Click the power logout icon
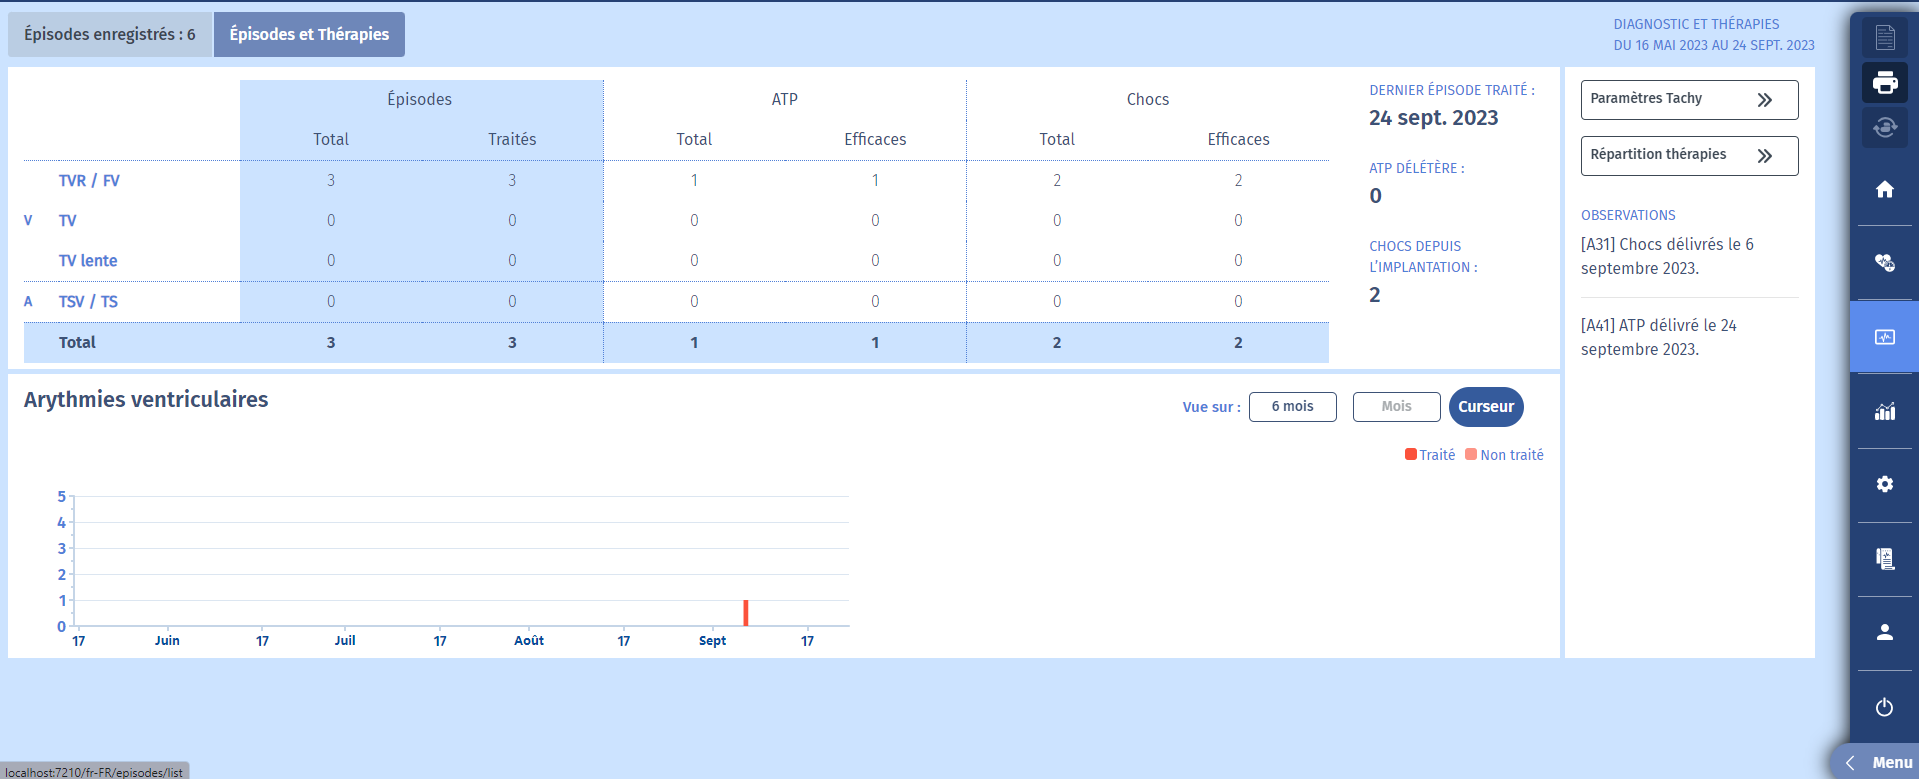 pyautogui.click(x=1884, y=707)
